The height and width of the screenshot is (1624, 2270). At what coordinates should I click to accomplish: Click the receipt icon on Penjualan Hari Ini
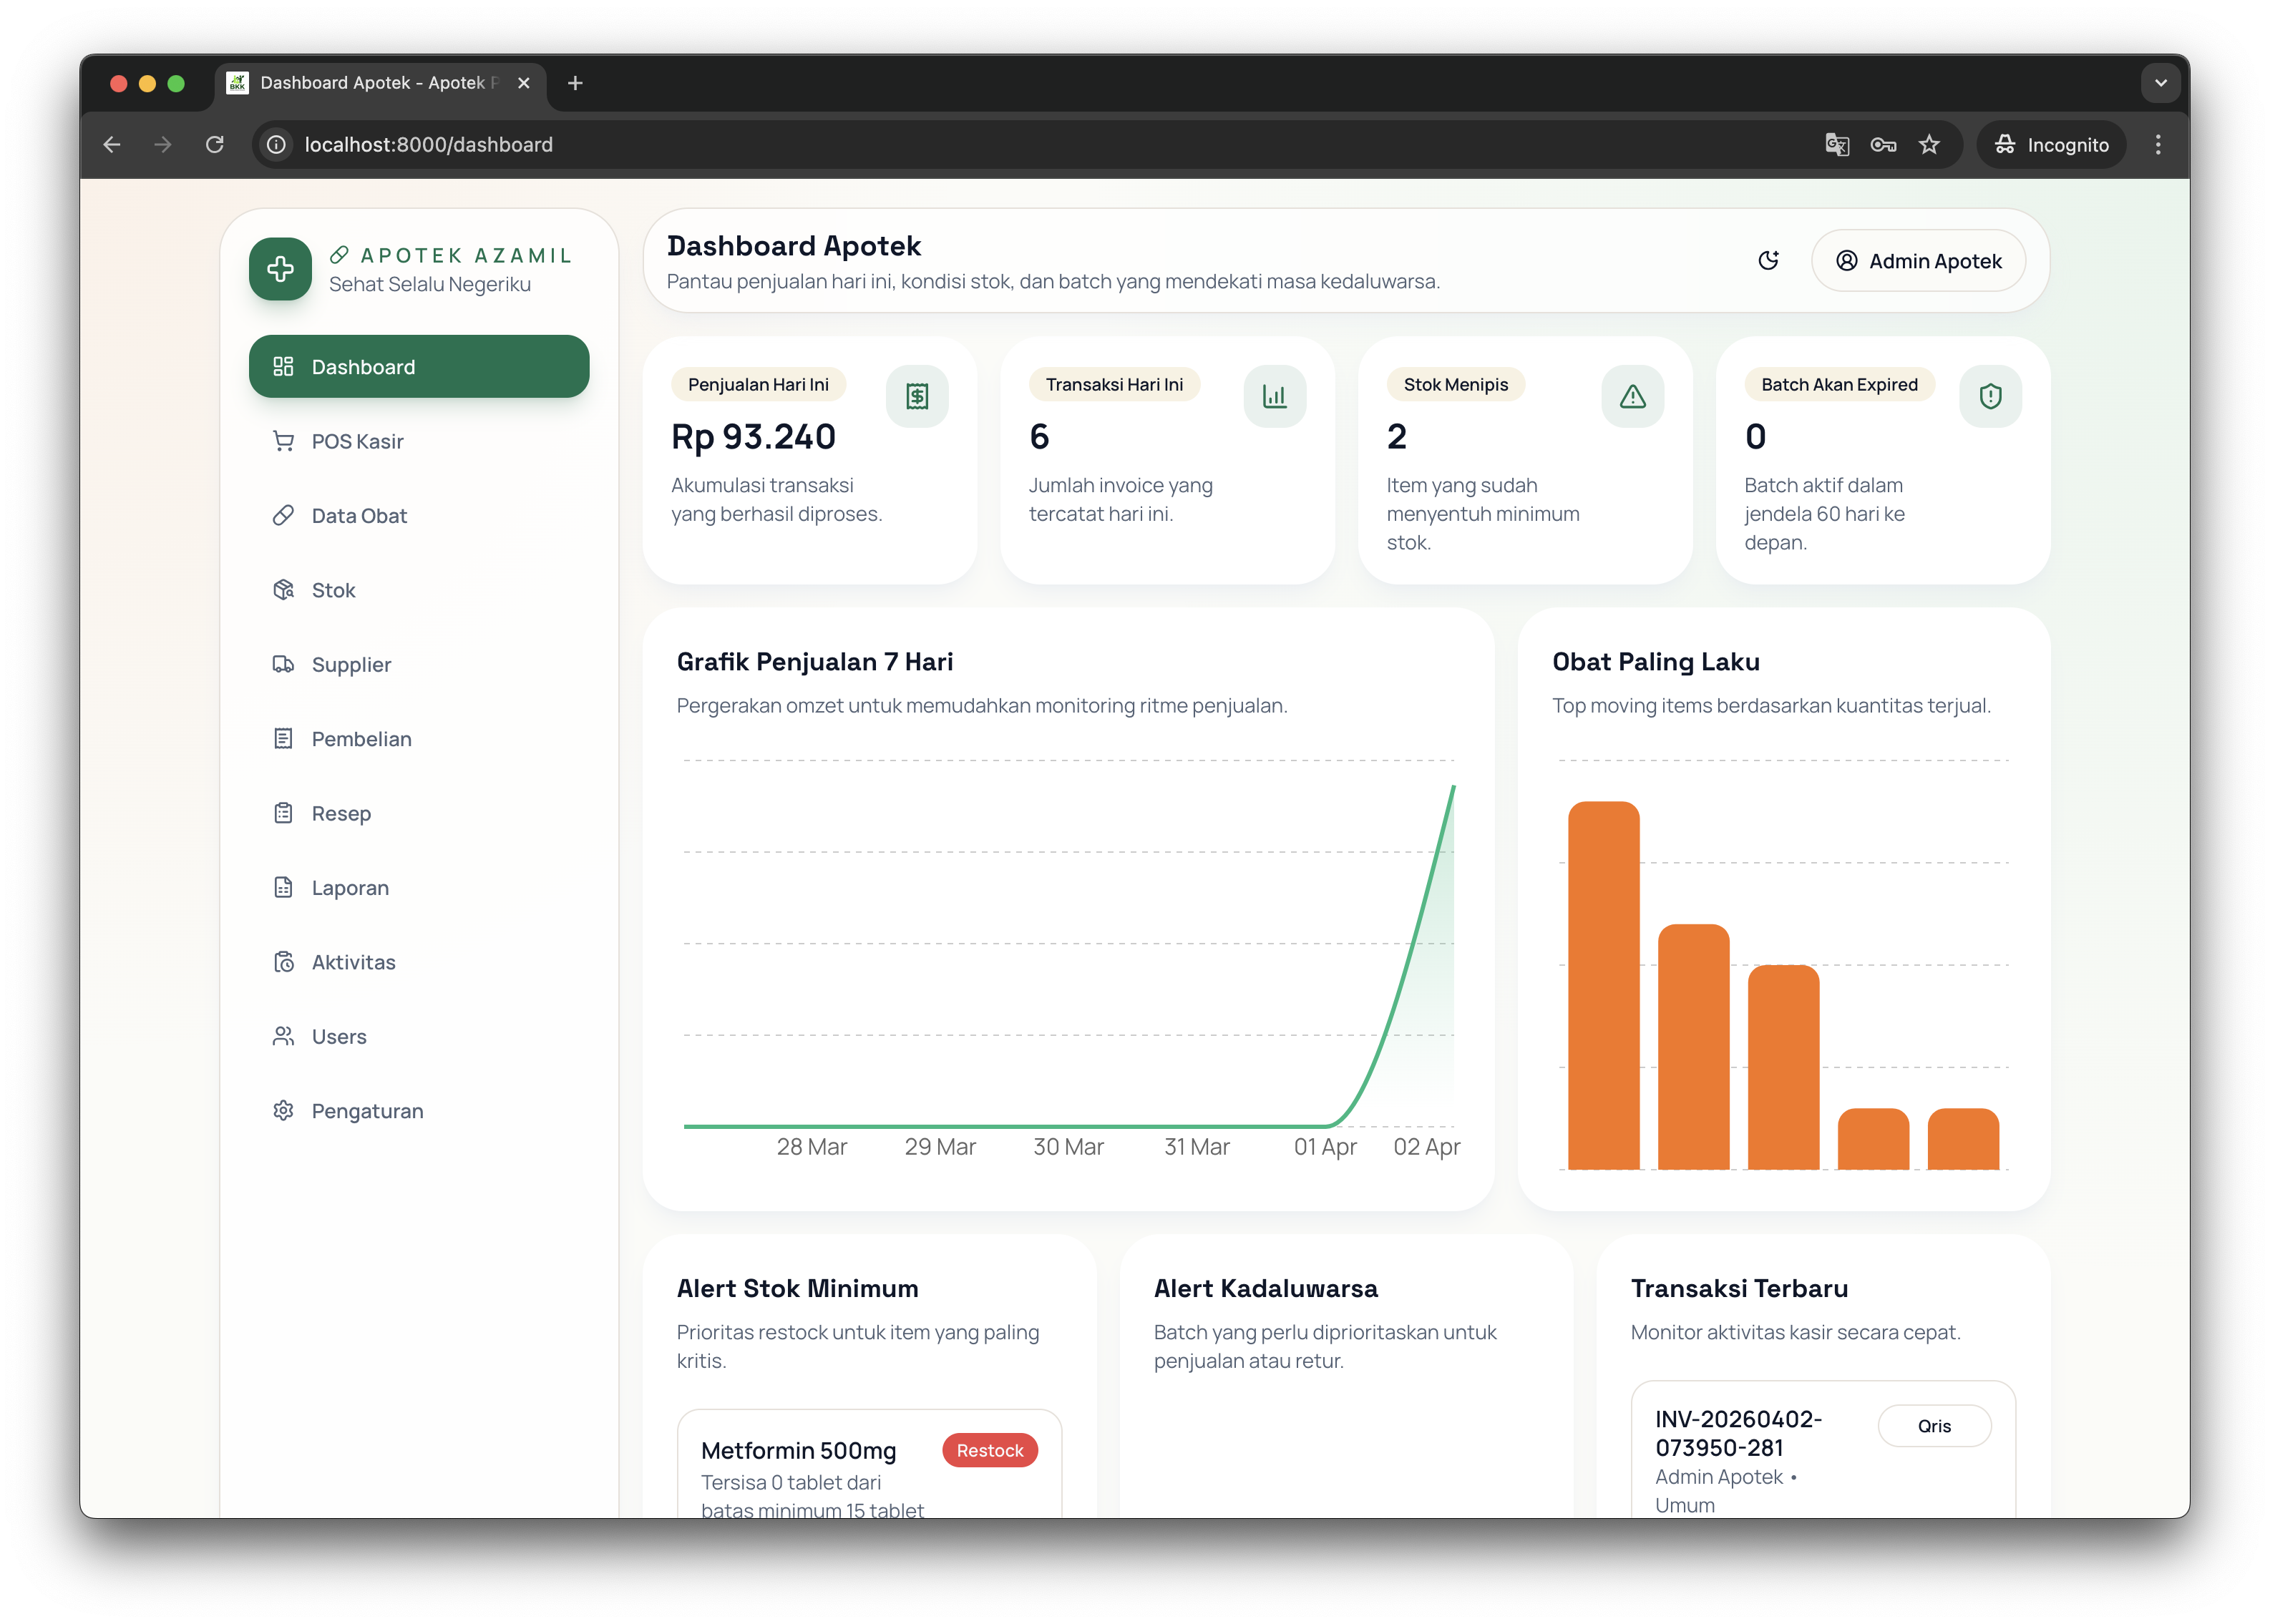pos(917,397)
